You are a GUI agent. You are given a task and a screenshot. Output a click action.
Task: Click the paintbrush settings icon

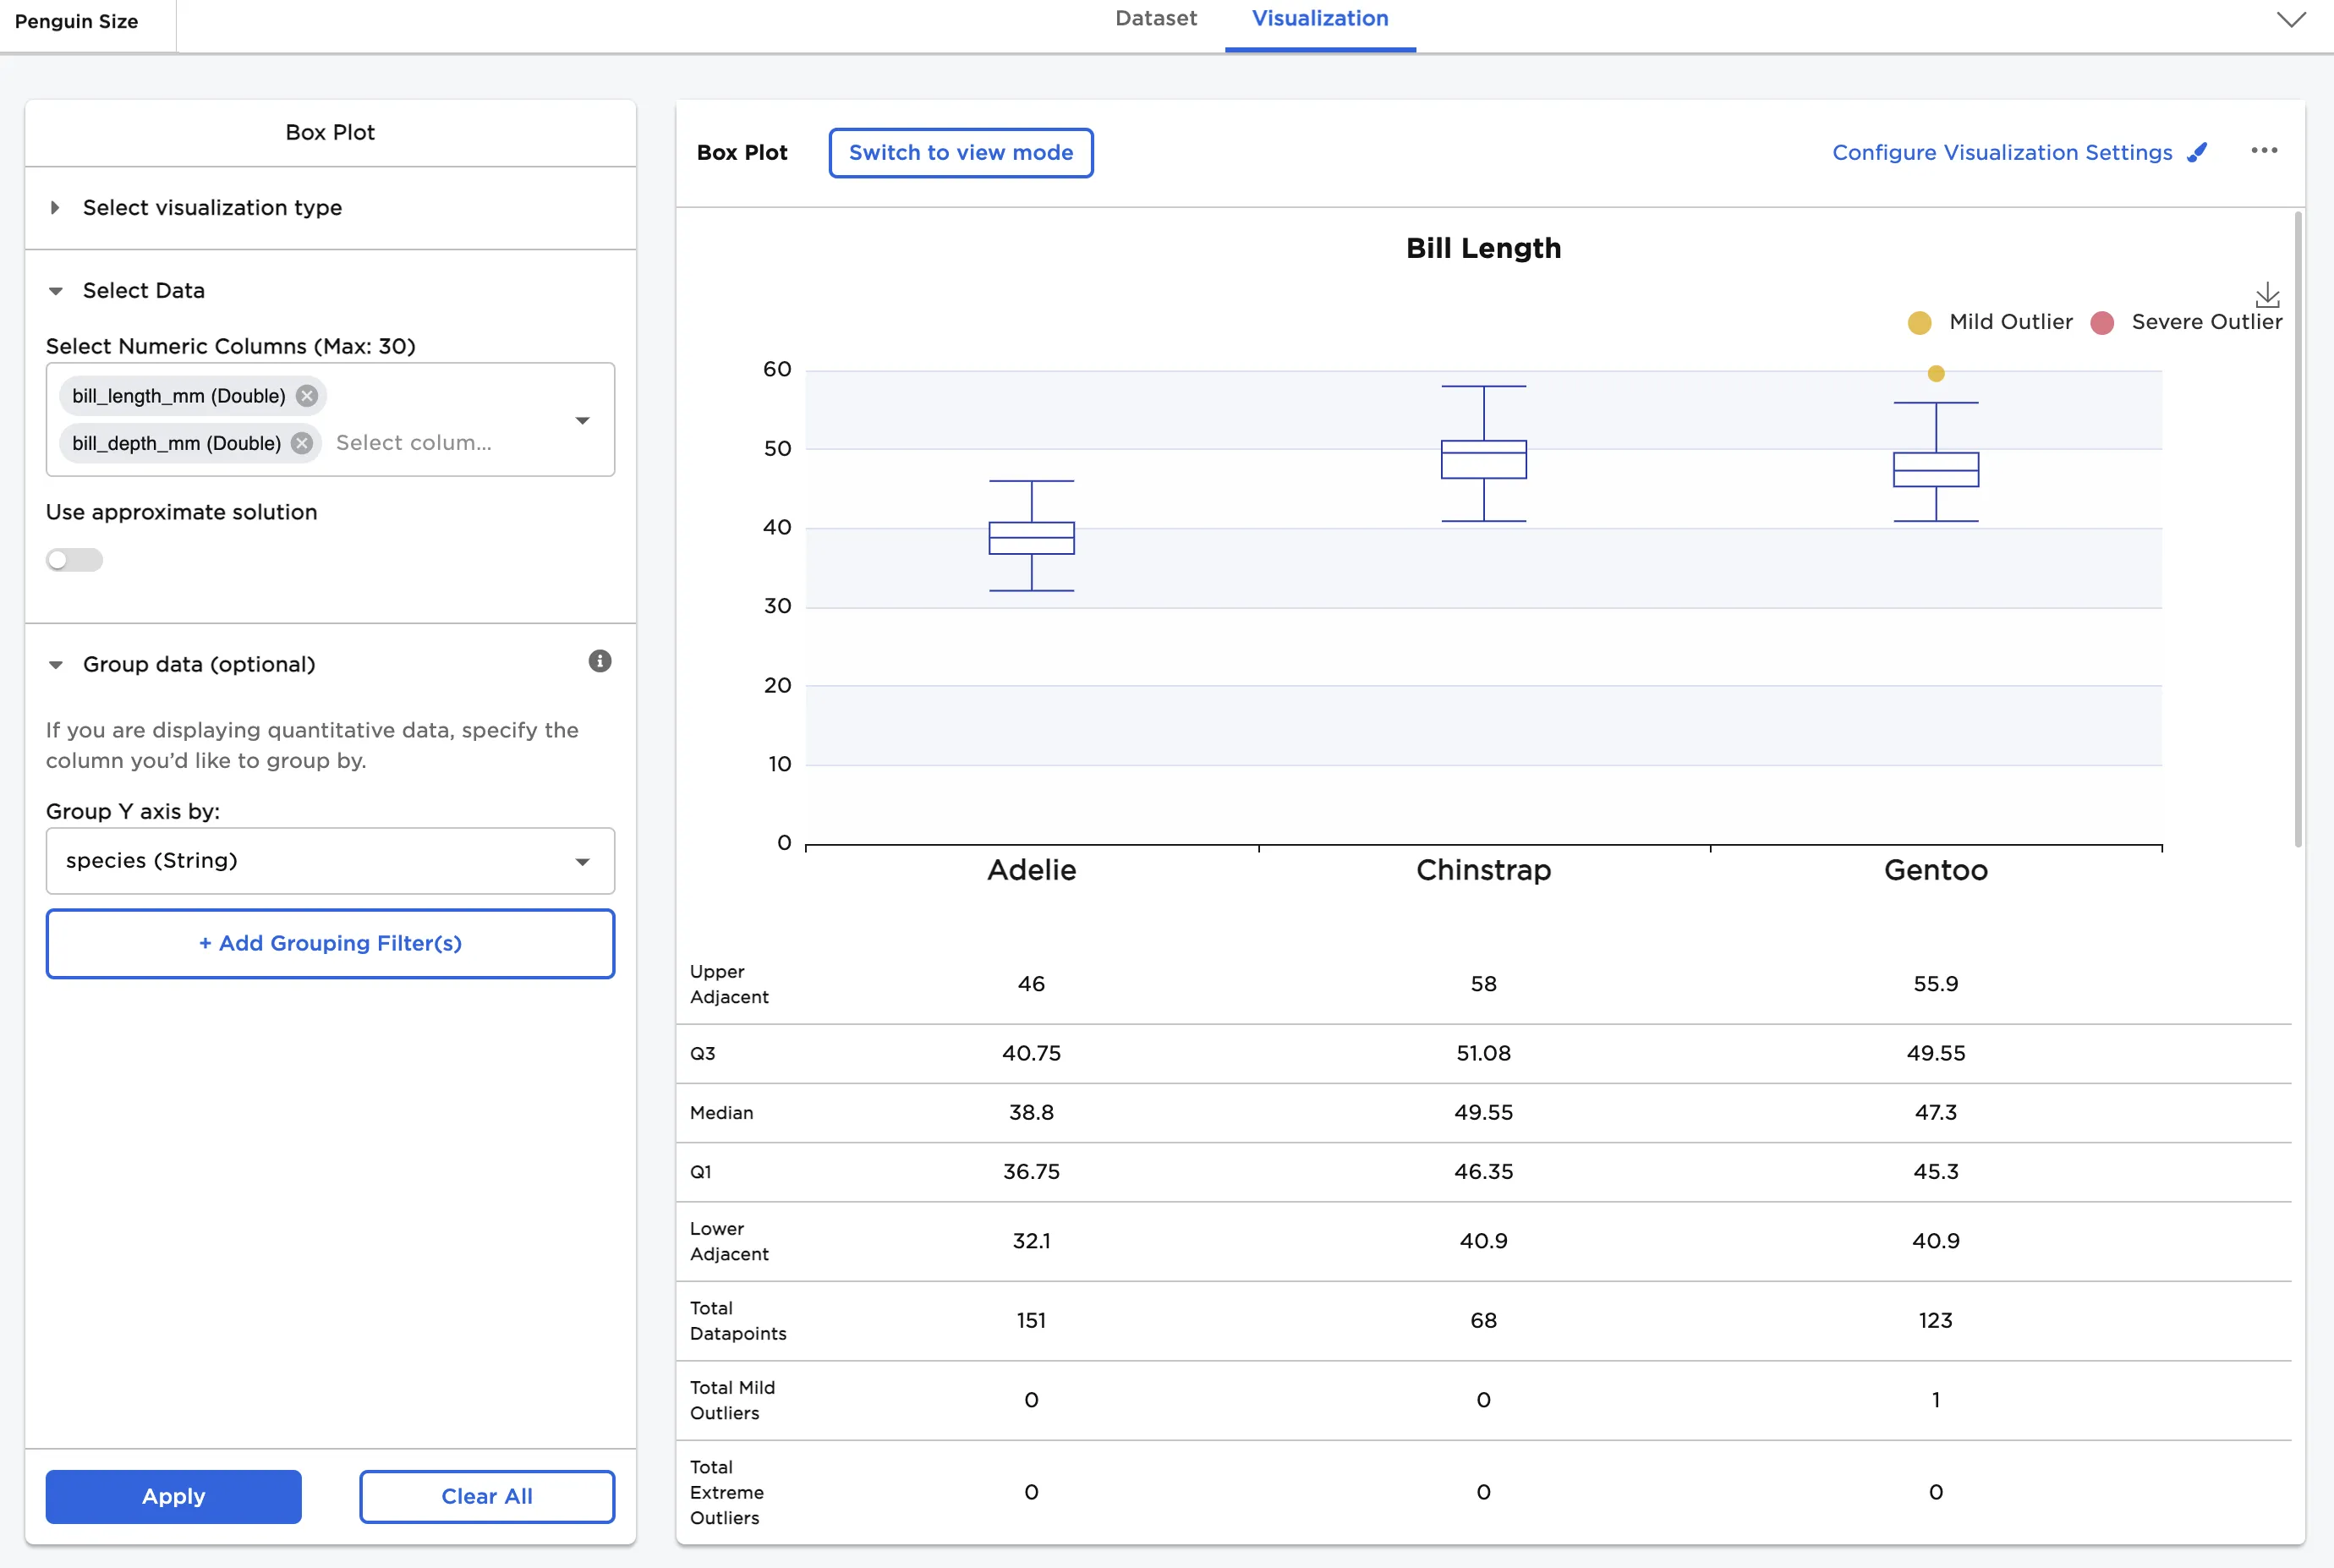[x=2198, y=152]
